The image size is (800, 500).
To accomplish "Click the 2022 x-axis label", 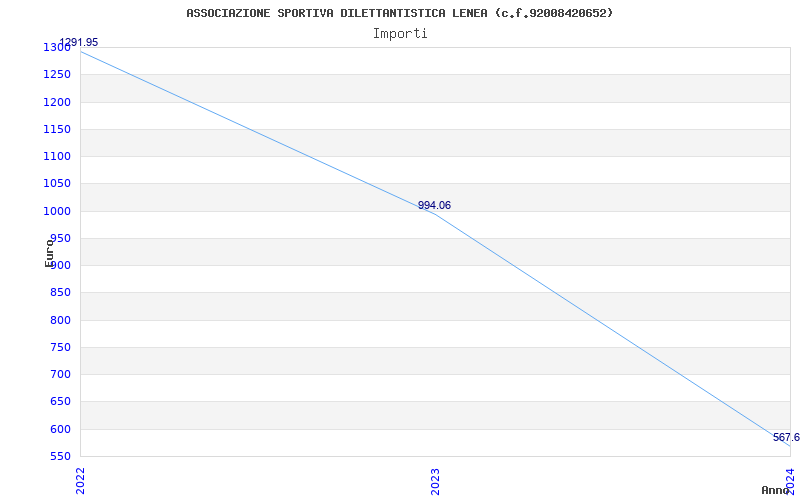I will point(81,481).
